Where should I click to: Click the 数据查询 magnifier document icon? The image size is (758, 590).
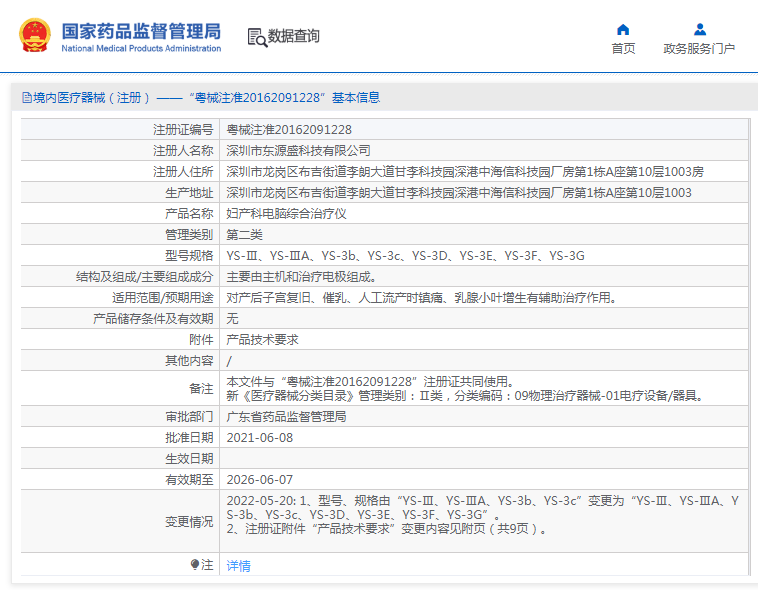tap(257, 37)
